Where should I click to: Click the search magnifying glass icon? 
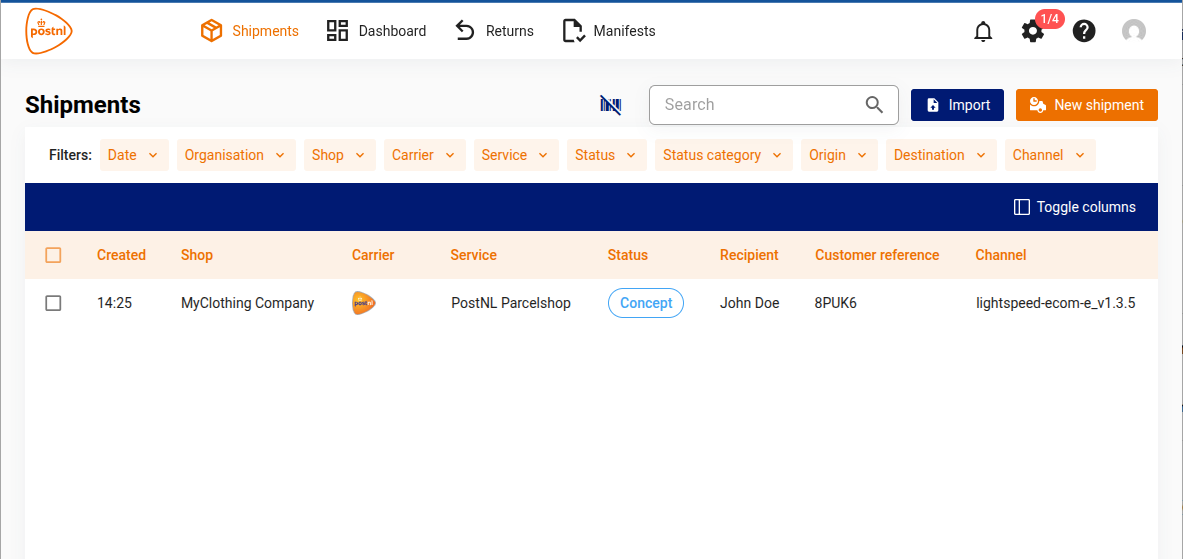[874, 105]
